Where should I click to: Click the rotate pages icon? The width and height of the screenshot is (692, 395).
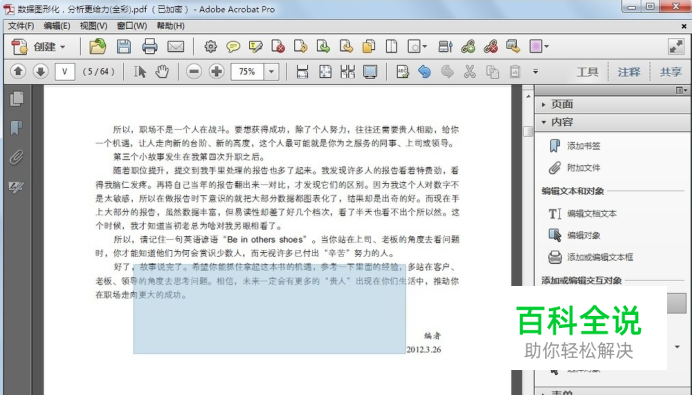coord(301,46)
